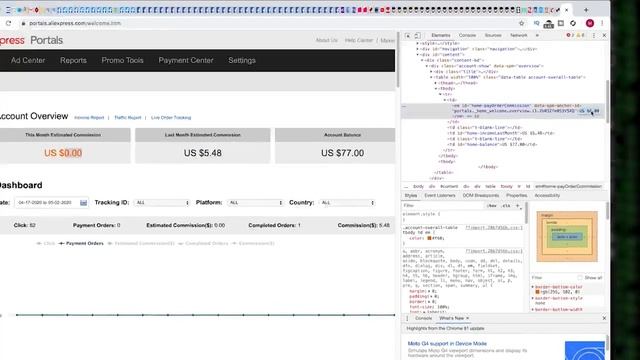Reload the page with the refresh icon

tap(8, 23)
